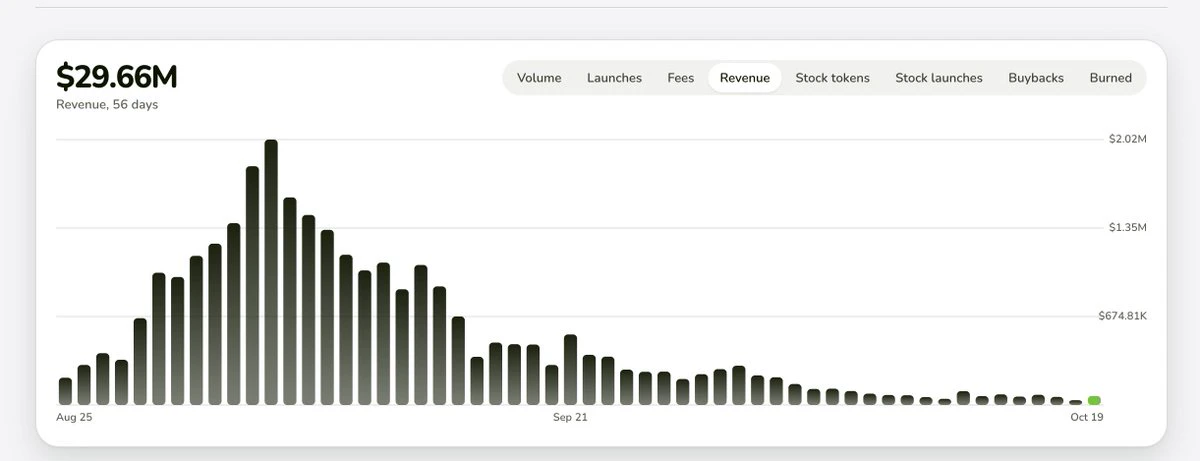
Task: Switch to Stock tokens tab
Action: (x=832, y=78)
